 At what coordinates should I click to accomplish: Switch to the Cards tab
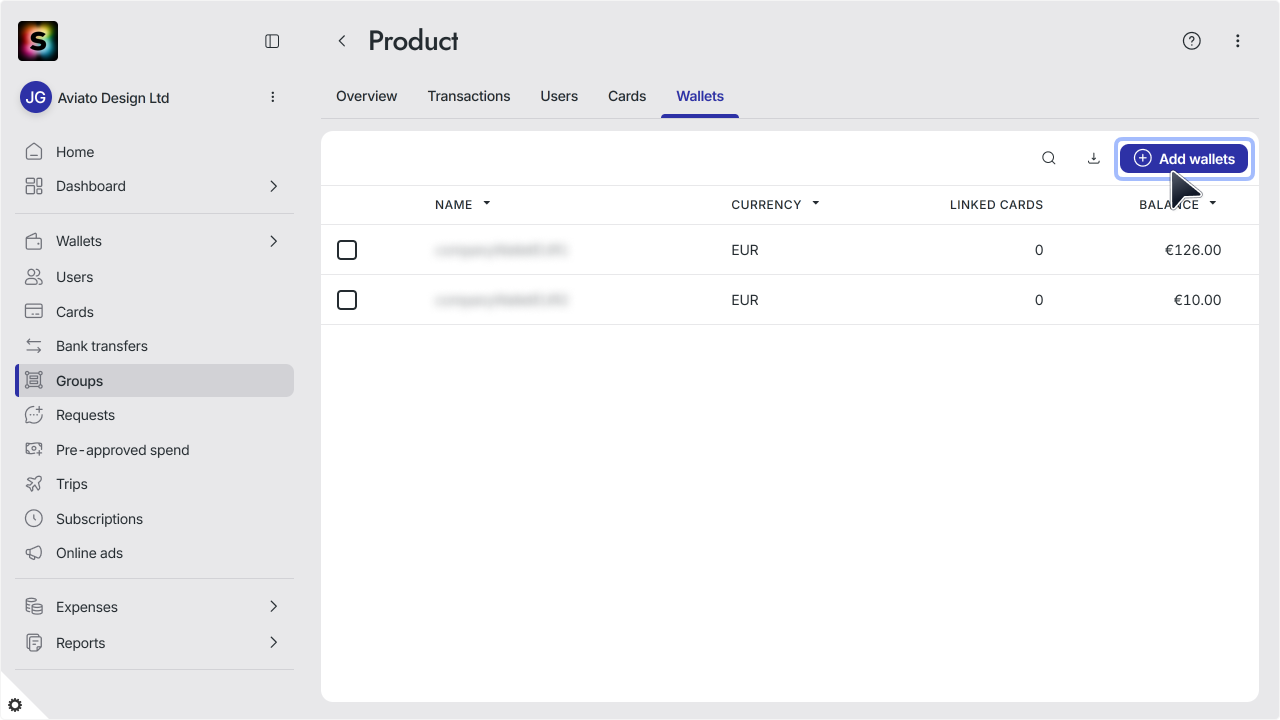click(627, 96)
